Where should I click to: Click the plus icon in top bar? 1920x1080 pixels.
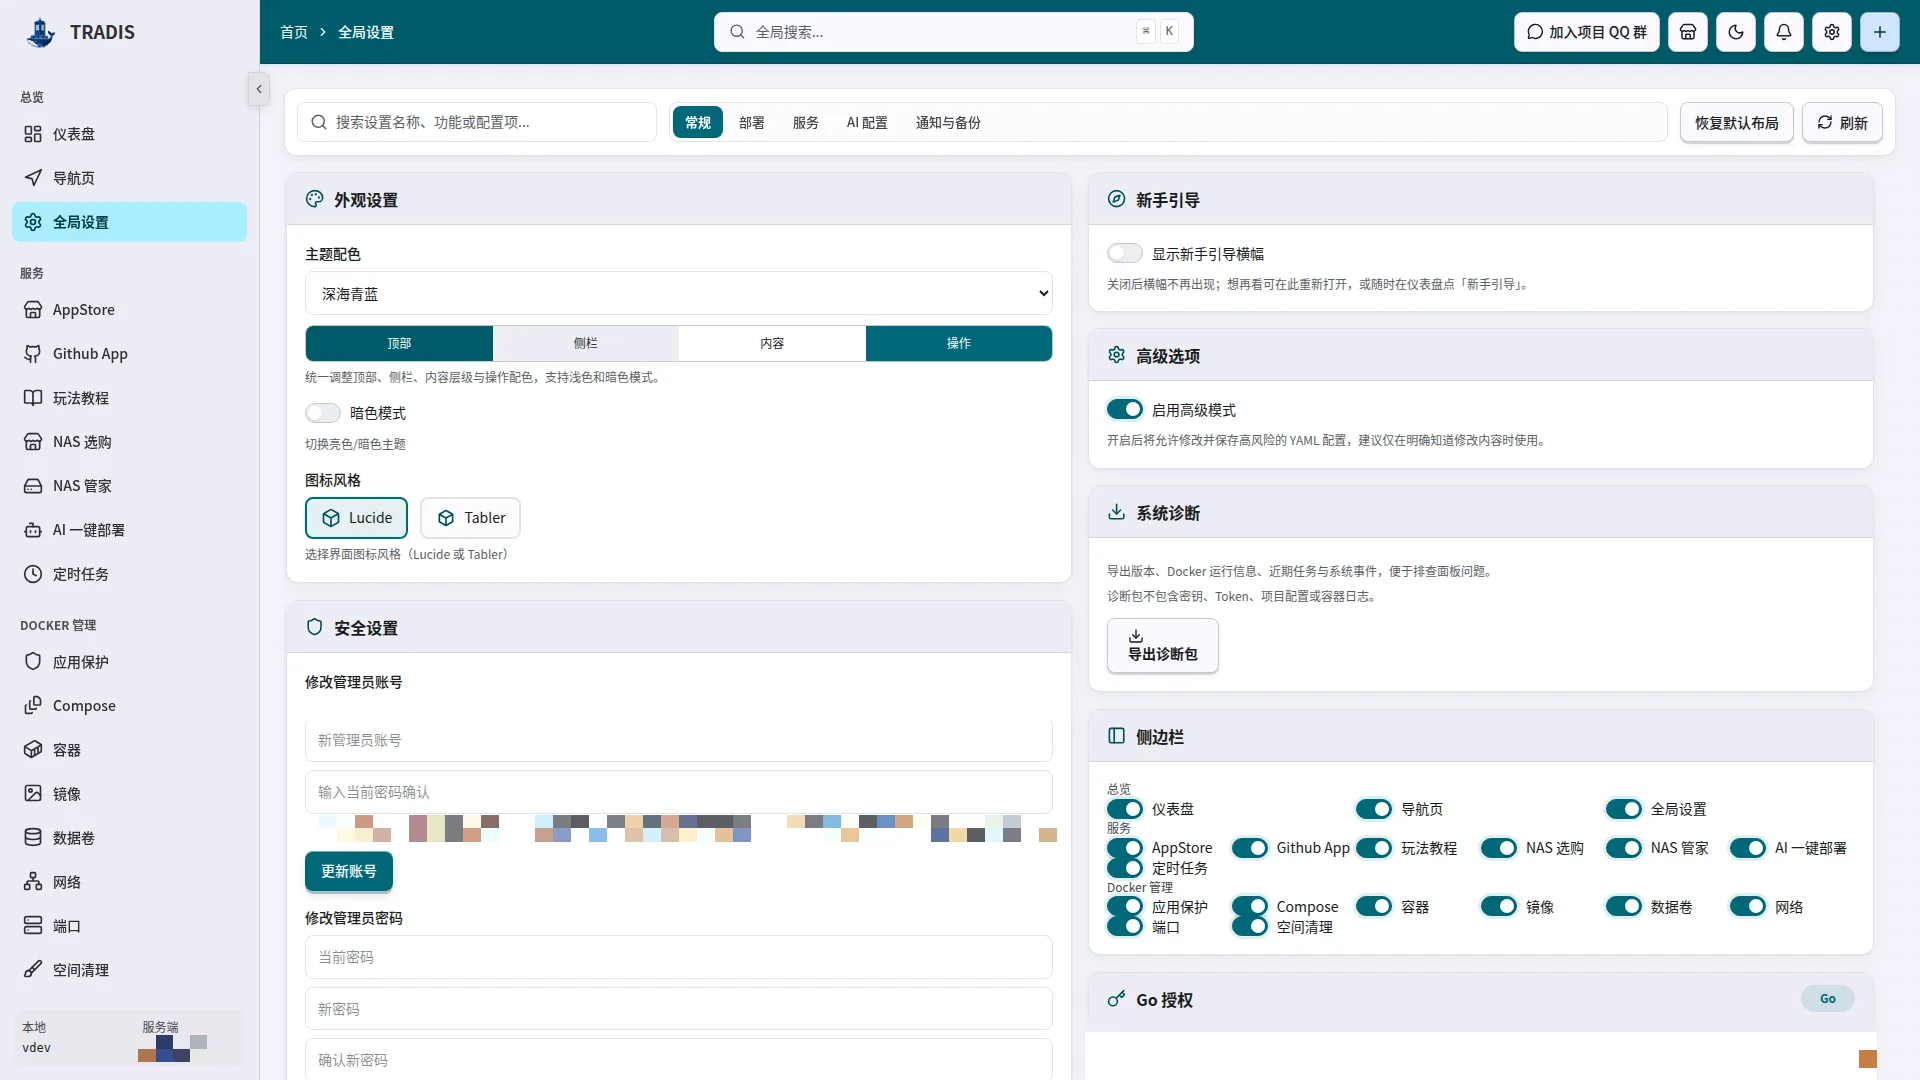point(1880,32)
